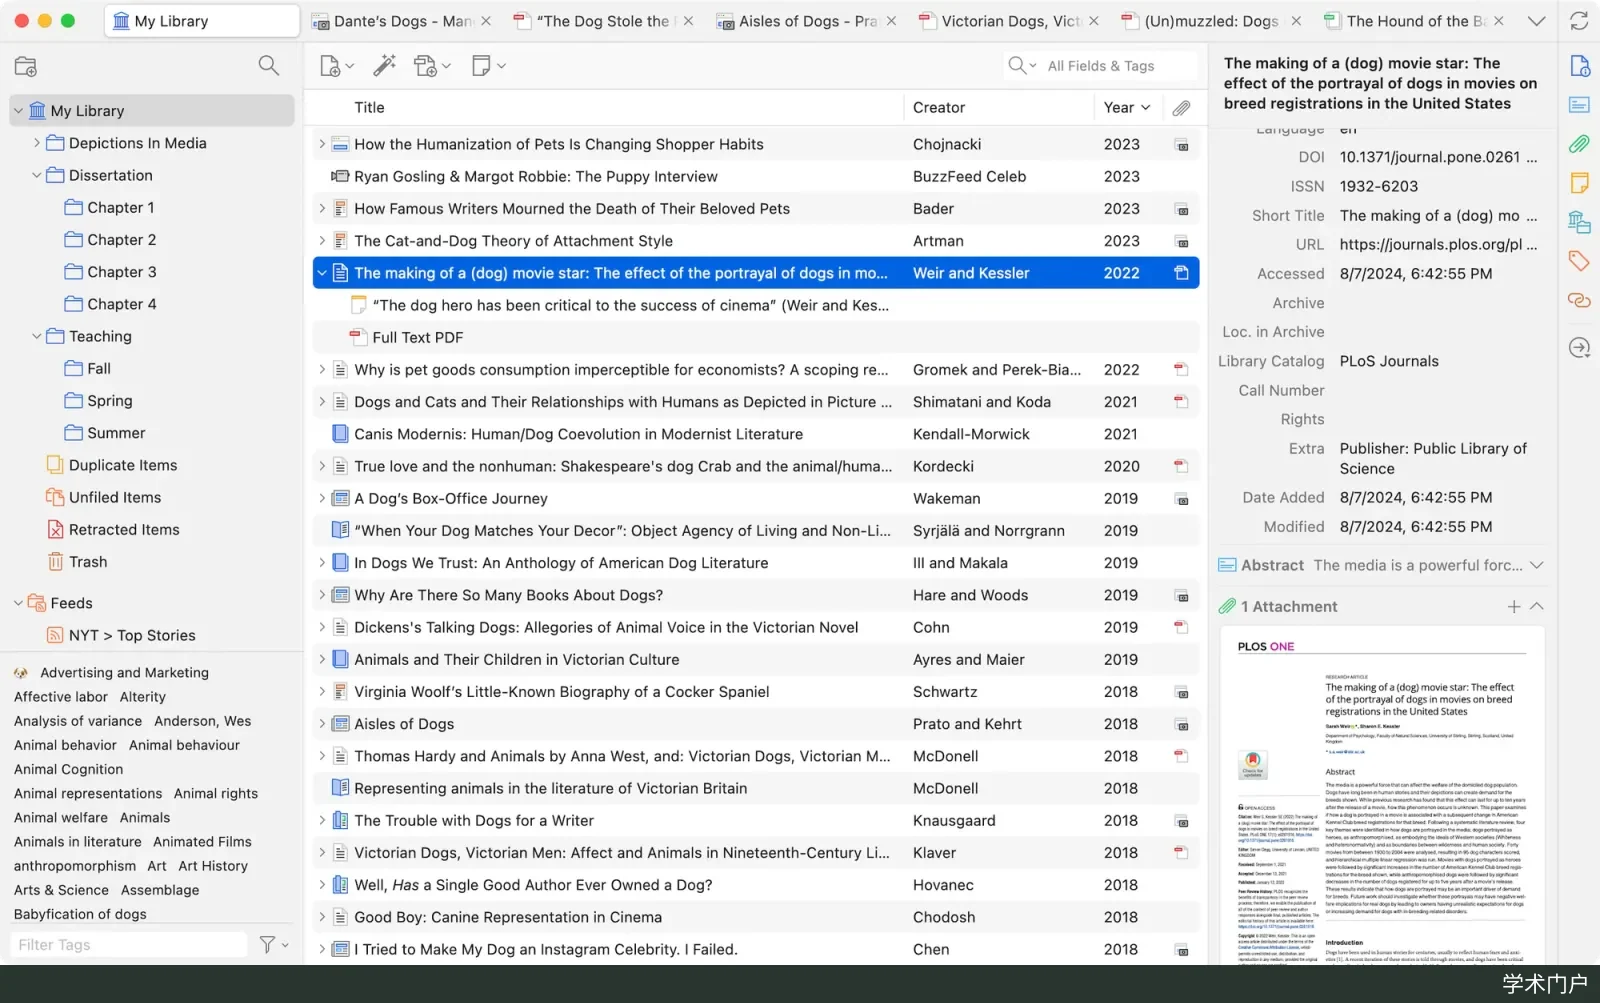This screenshot has width=1600, height=1003.
Task: Expand the Depictions In Media collection
Action: [x=36, y=143]
